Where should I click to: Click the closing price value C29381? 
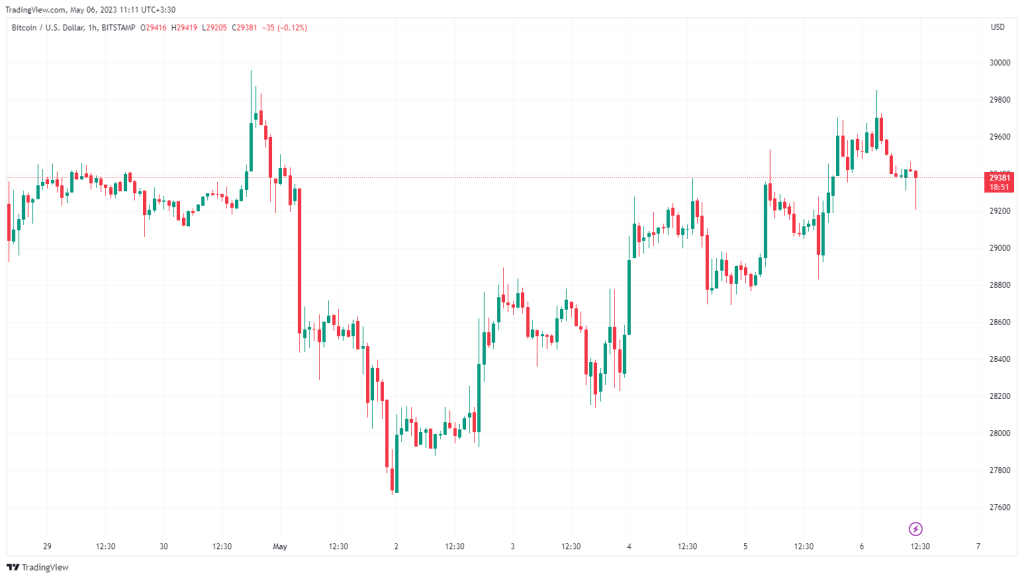coord(245,27)
